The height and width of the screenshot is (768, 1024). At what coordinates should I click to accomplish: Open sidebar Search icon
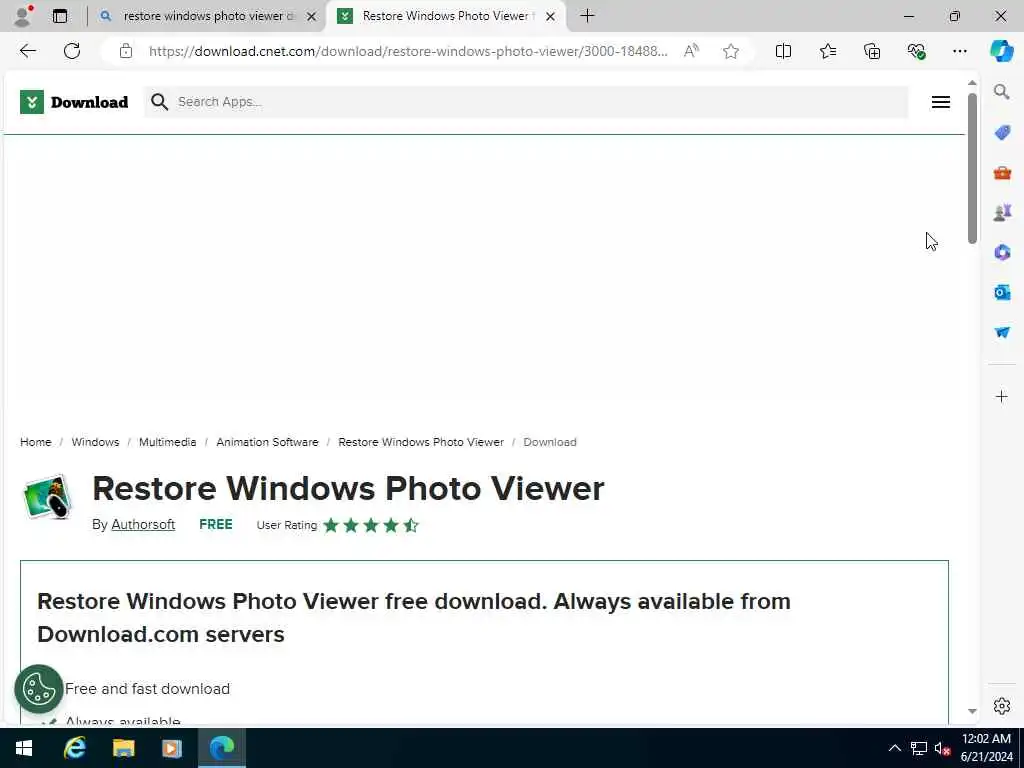[x=1002, y=92]
